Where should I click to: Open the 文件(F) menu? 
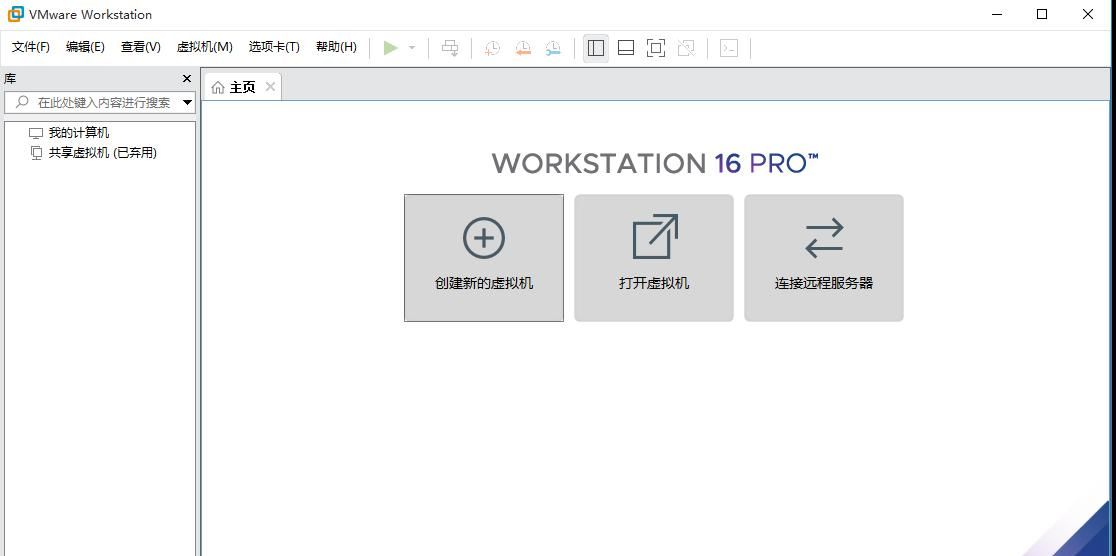click(x=31, y=47)
